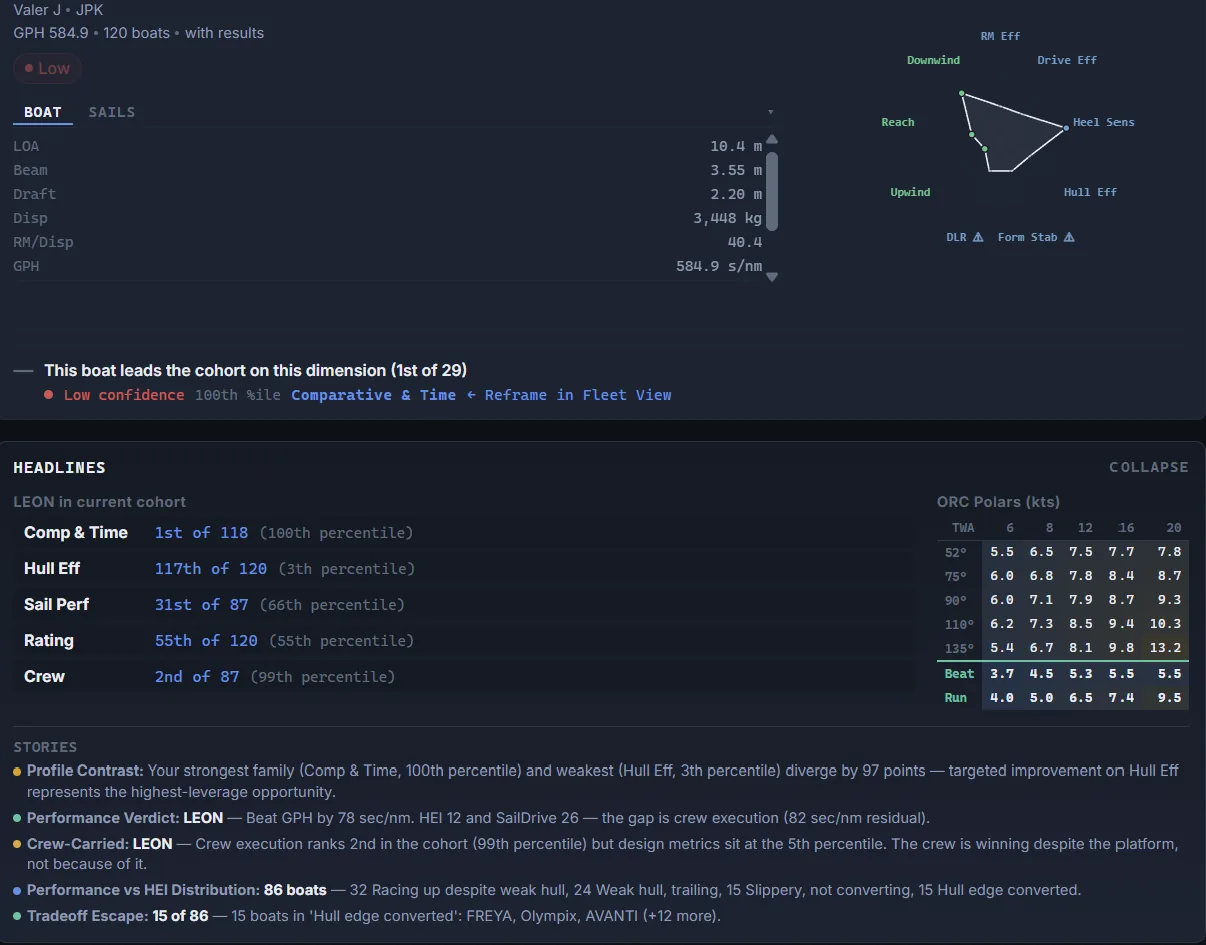
Task: Click the Disp 3,448 kg value
Action: click(728, 218)
